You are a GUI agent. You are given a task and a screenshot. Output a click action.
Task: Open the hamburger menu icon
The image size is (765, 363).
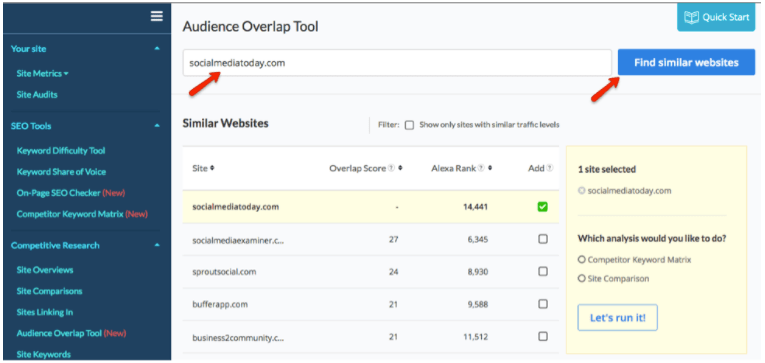tap(157, 16)
